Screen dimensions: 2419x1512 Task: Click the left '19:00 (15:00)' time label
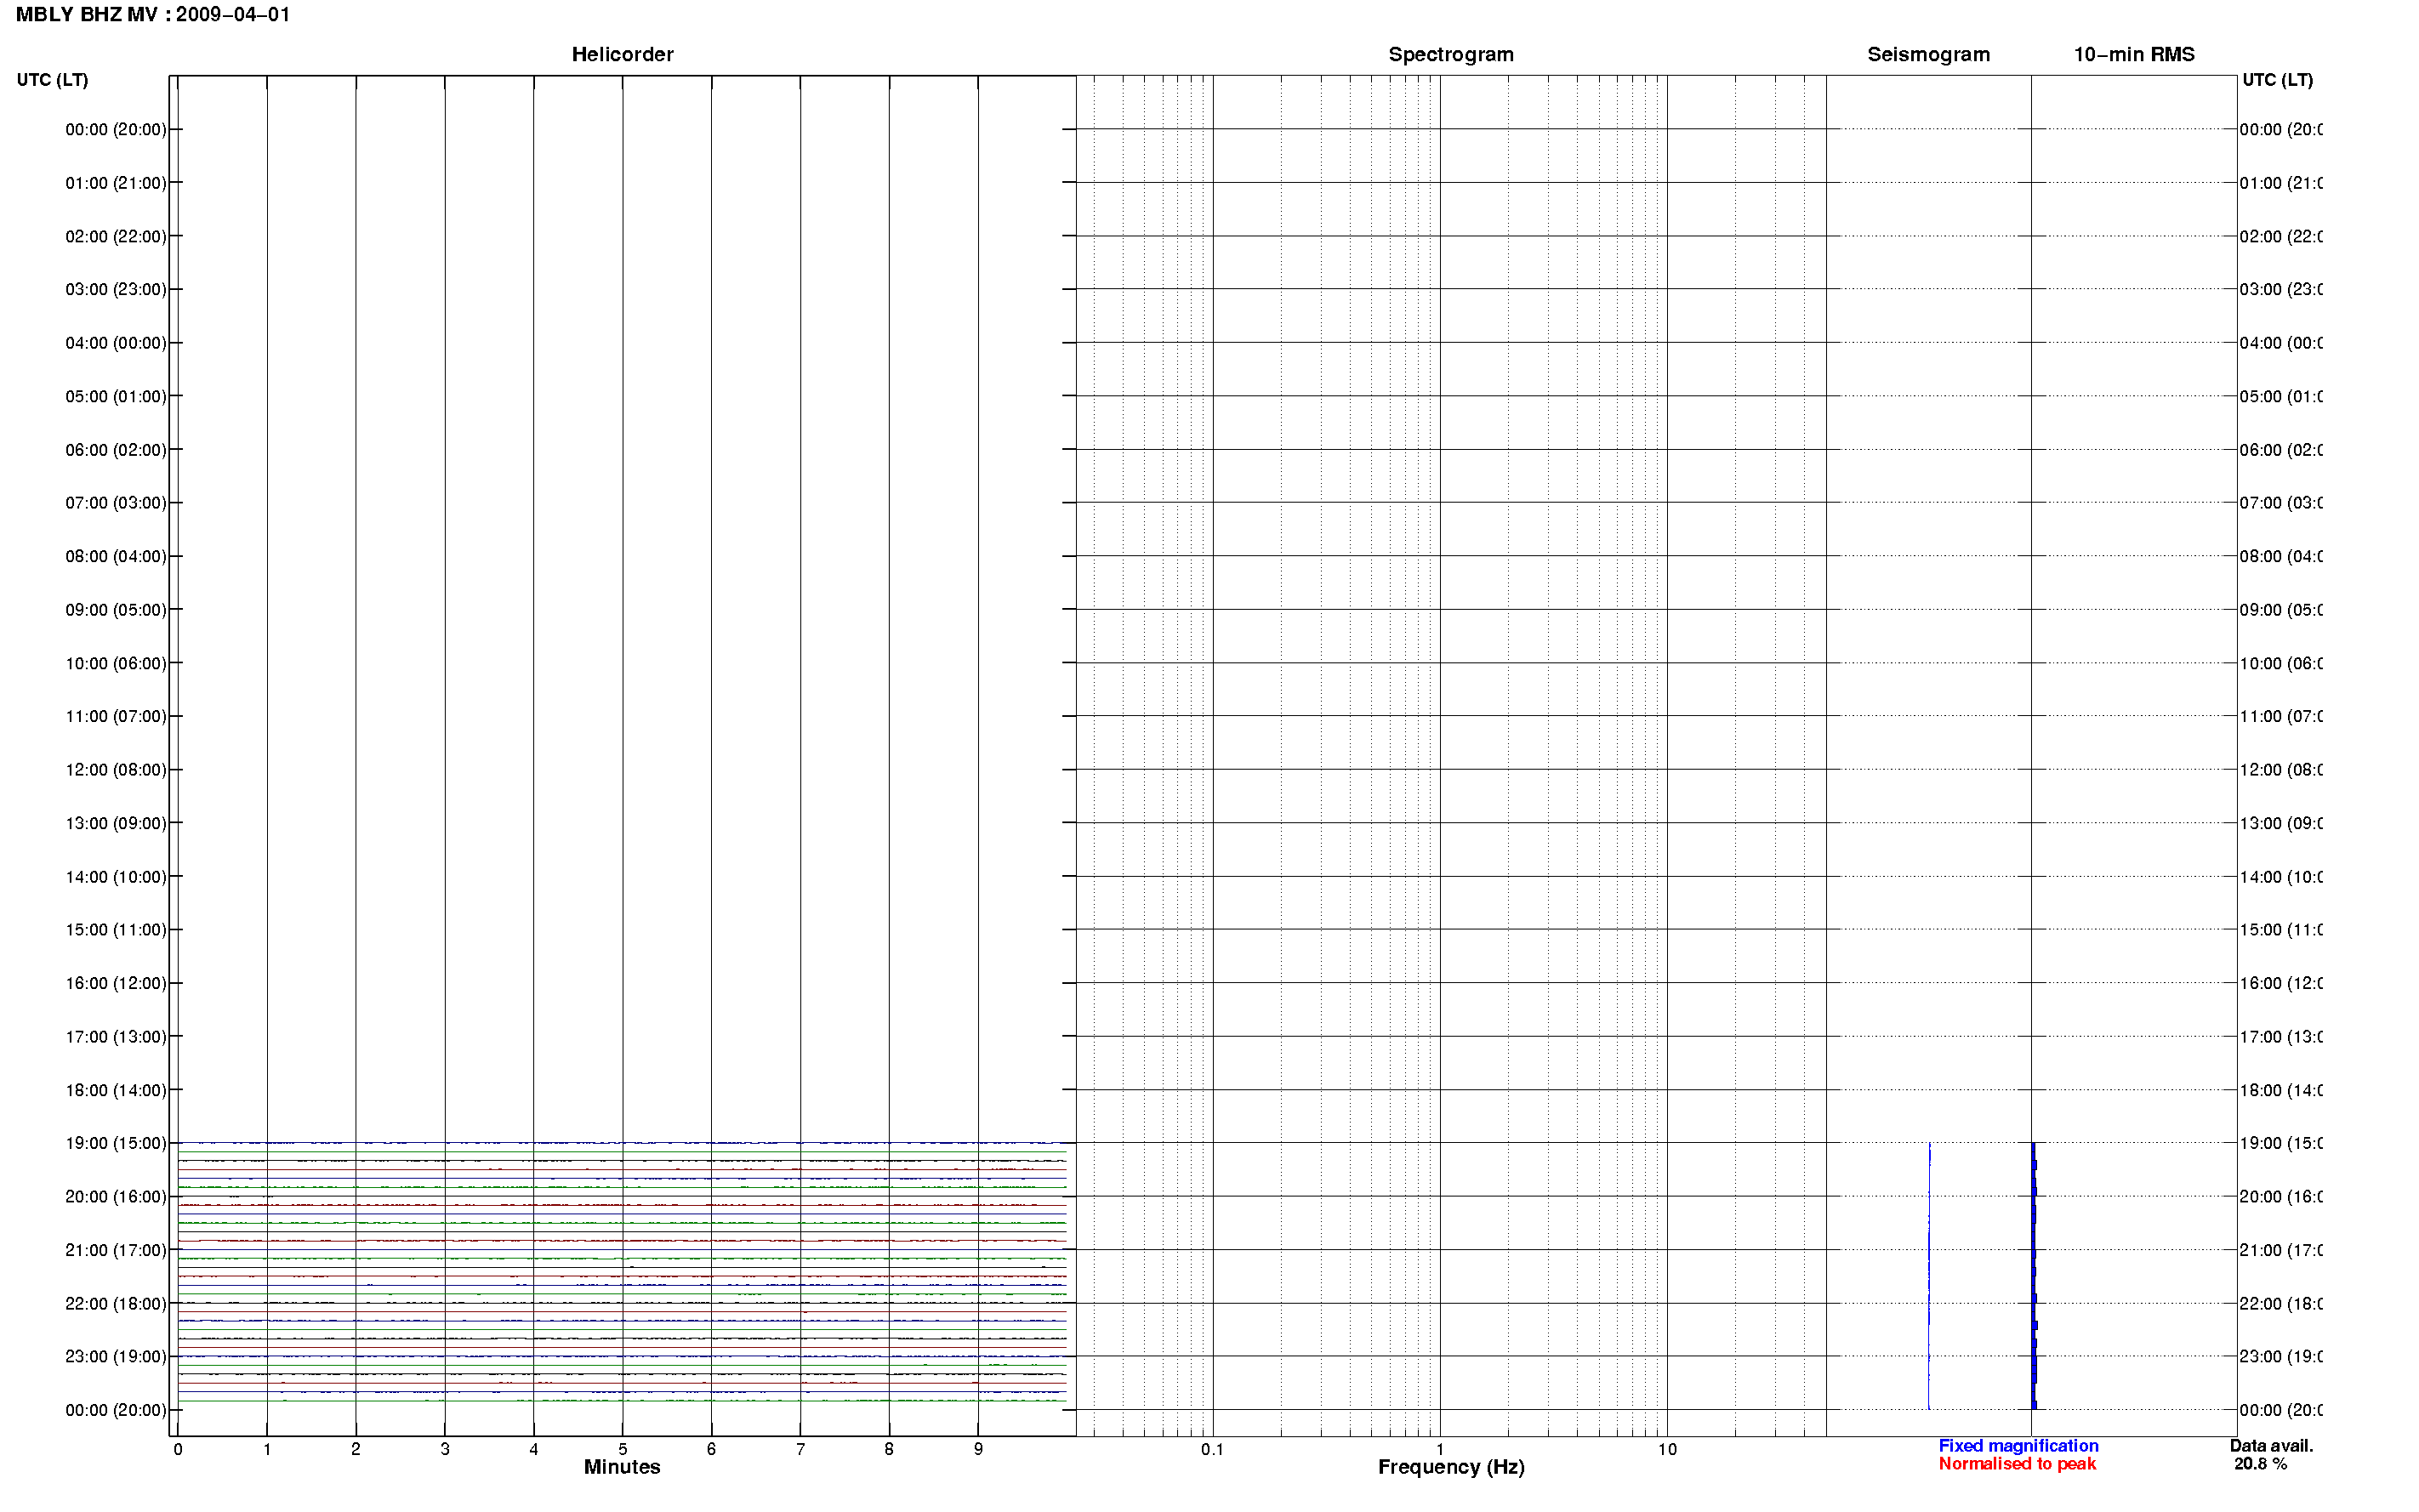pyautogui.click(x=116, y=1143)
